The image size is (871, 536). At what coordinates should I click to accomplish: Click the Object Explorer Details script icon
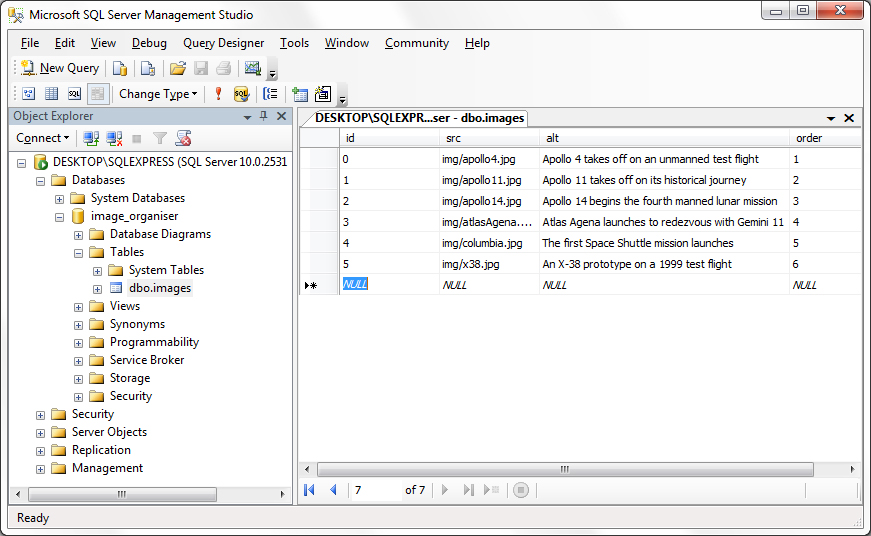point(183,138)
